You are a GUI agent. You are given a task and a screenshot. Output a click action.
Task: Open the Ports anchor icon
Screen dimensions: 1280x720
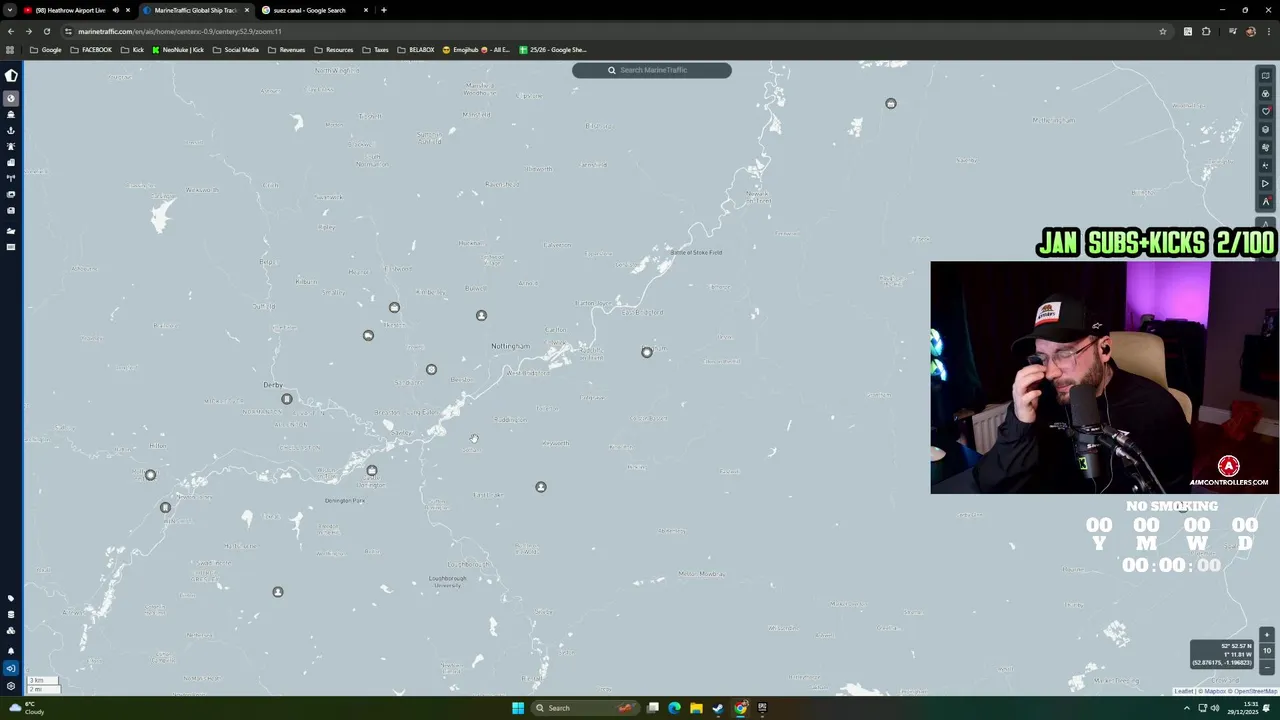11,130
